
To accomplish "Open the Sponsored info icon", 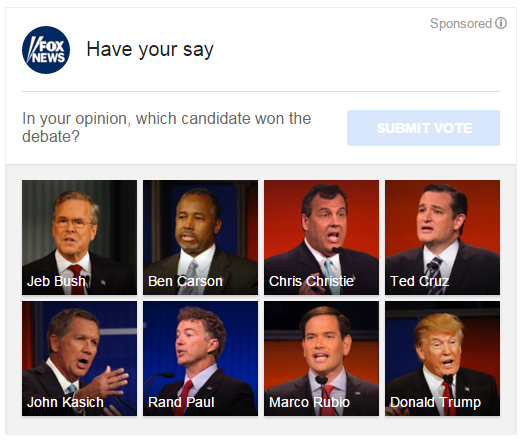I will [x=501, y=23].
